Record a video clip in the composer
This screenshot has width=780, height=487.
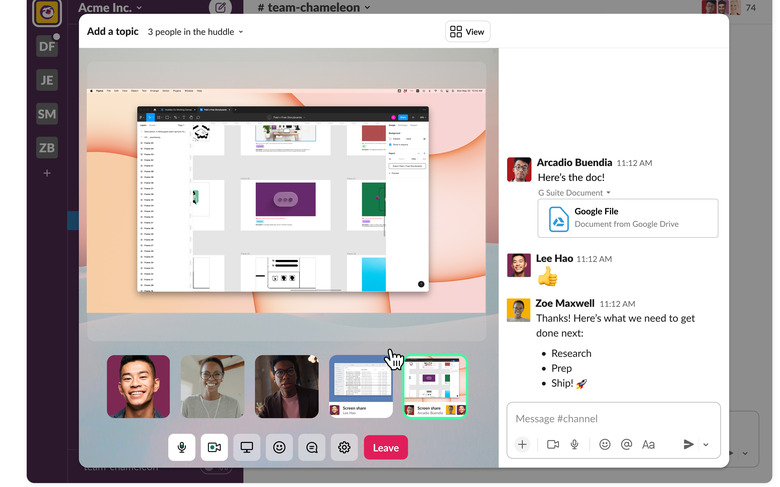tap(553, 444)
